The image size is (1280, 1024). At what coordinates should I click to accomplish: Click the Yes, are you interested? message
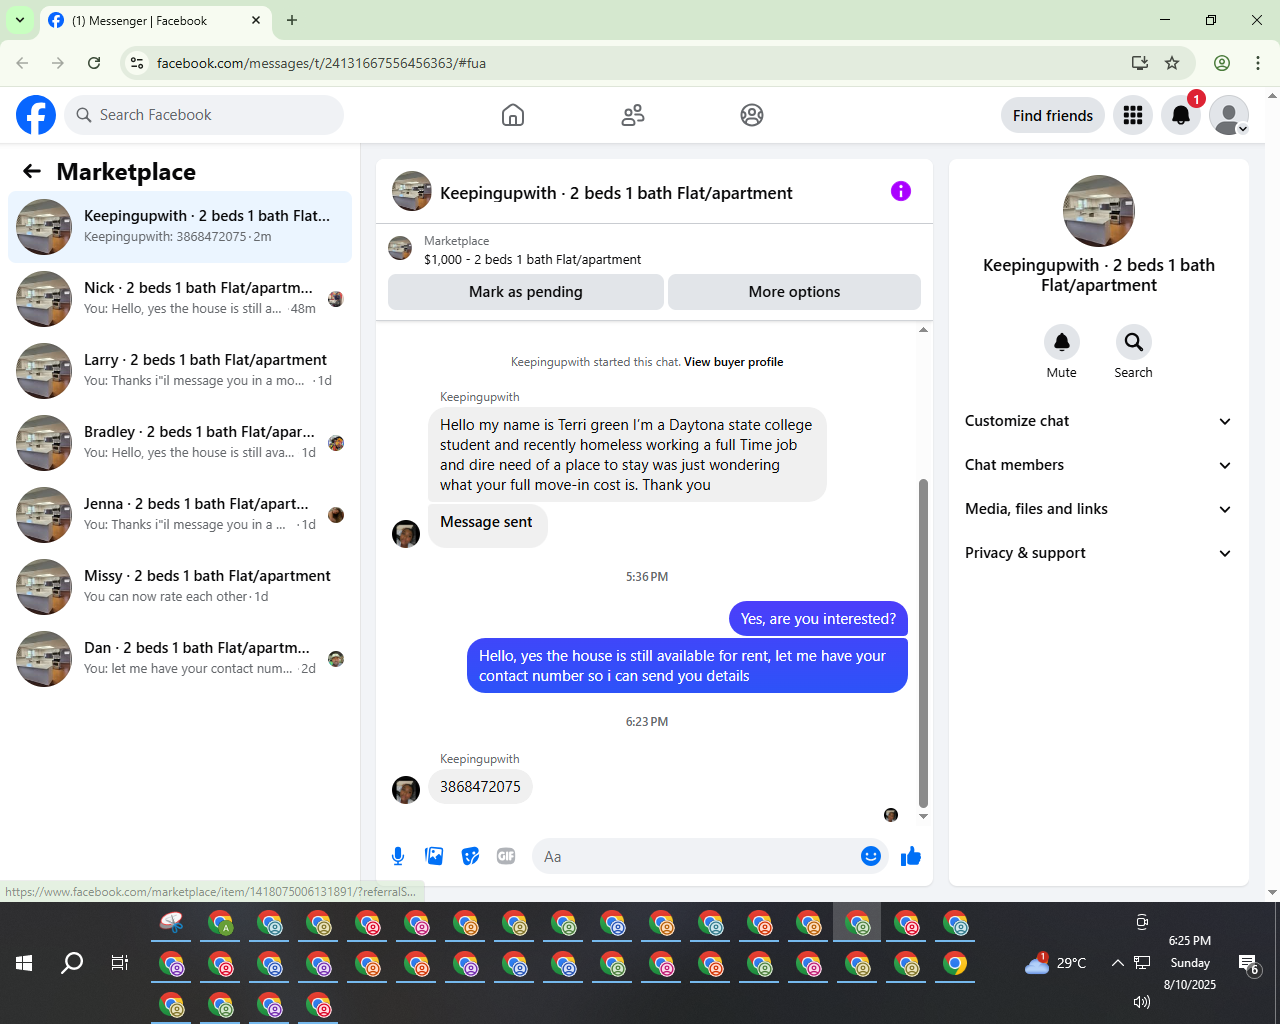click(818, 619)
